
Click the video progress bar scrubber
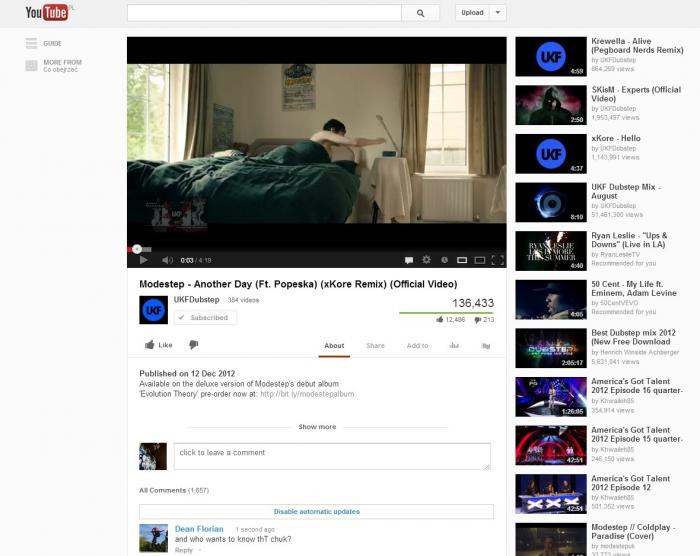tap(137, 249)
